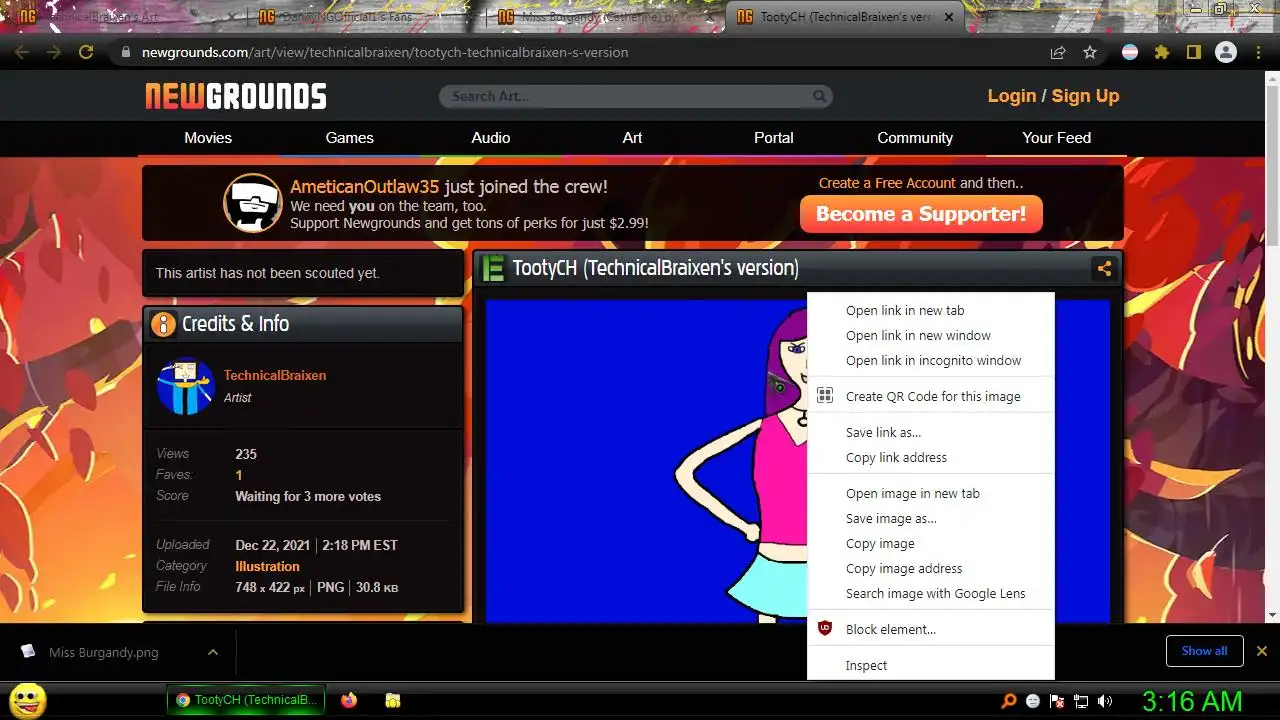Click Become a Supporter! button
Screen dimensions: 1280x720
(921, 214)
